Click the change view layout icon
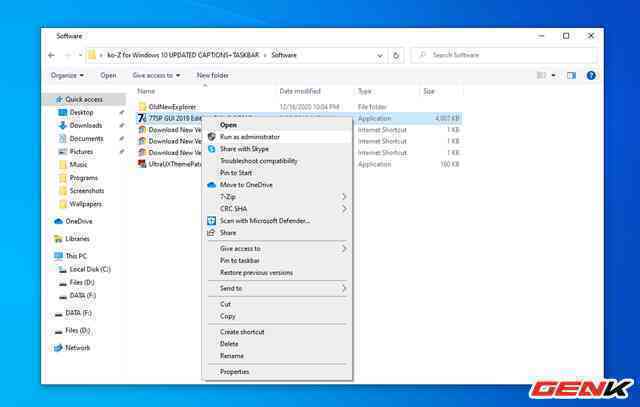This screenshot has width=640, height=407. click(541, 76)
